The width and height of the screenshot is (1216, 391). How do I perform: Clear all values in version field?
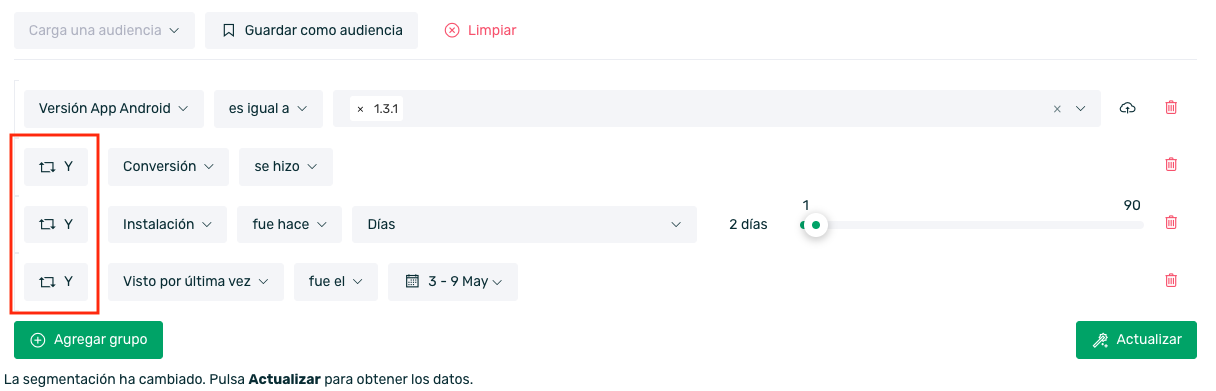coord(1057,109)
